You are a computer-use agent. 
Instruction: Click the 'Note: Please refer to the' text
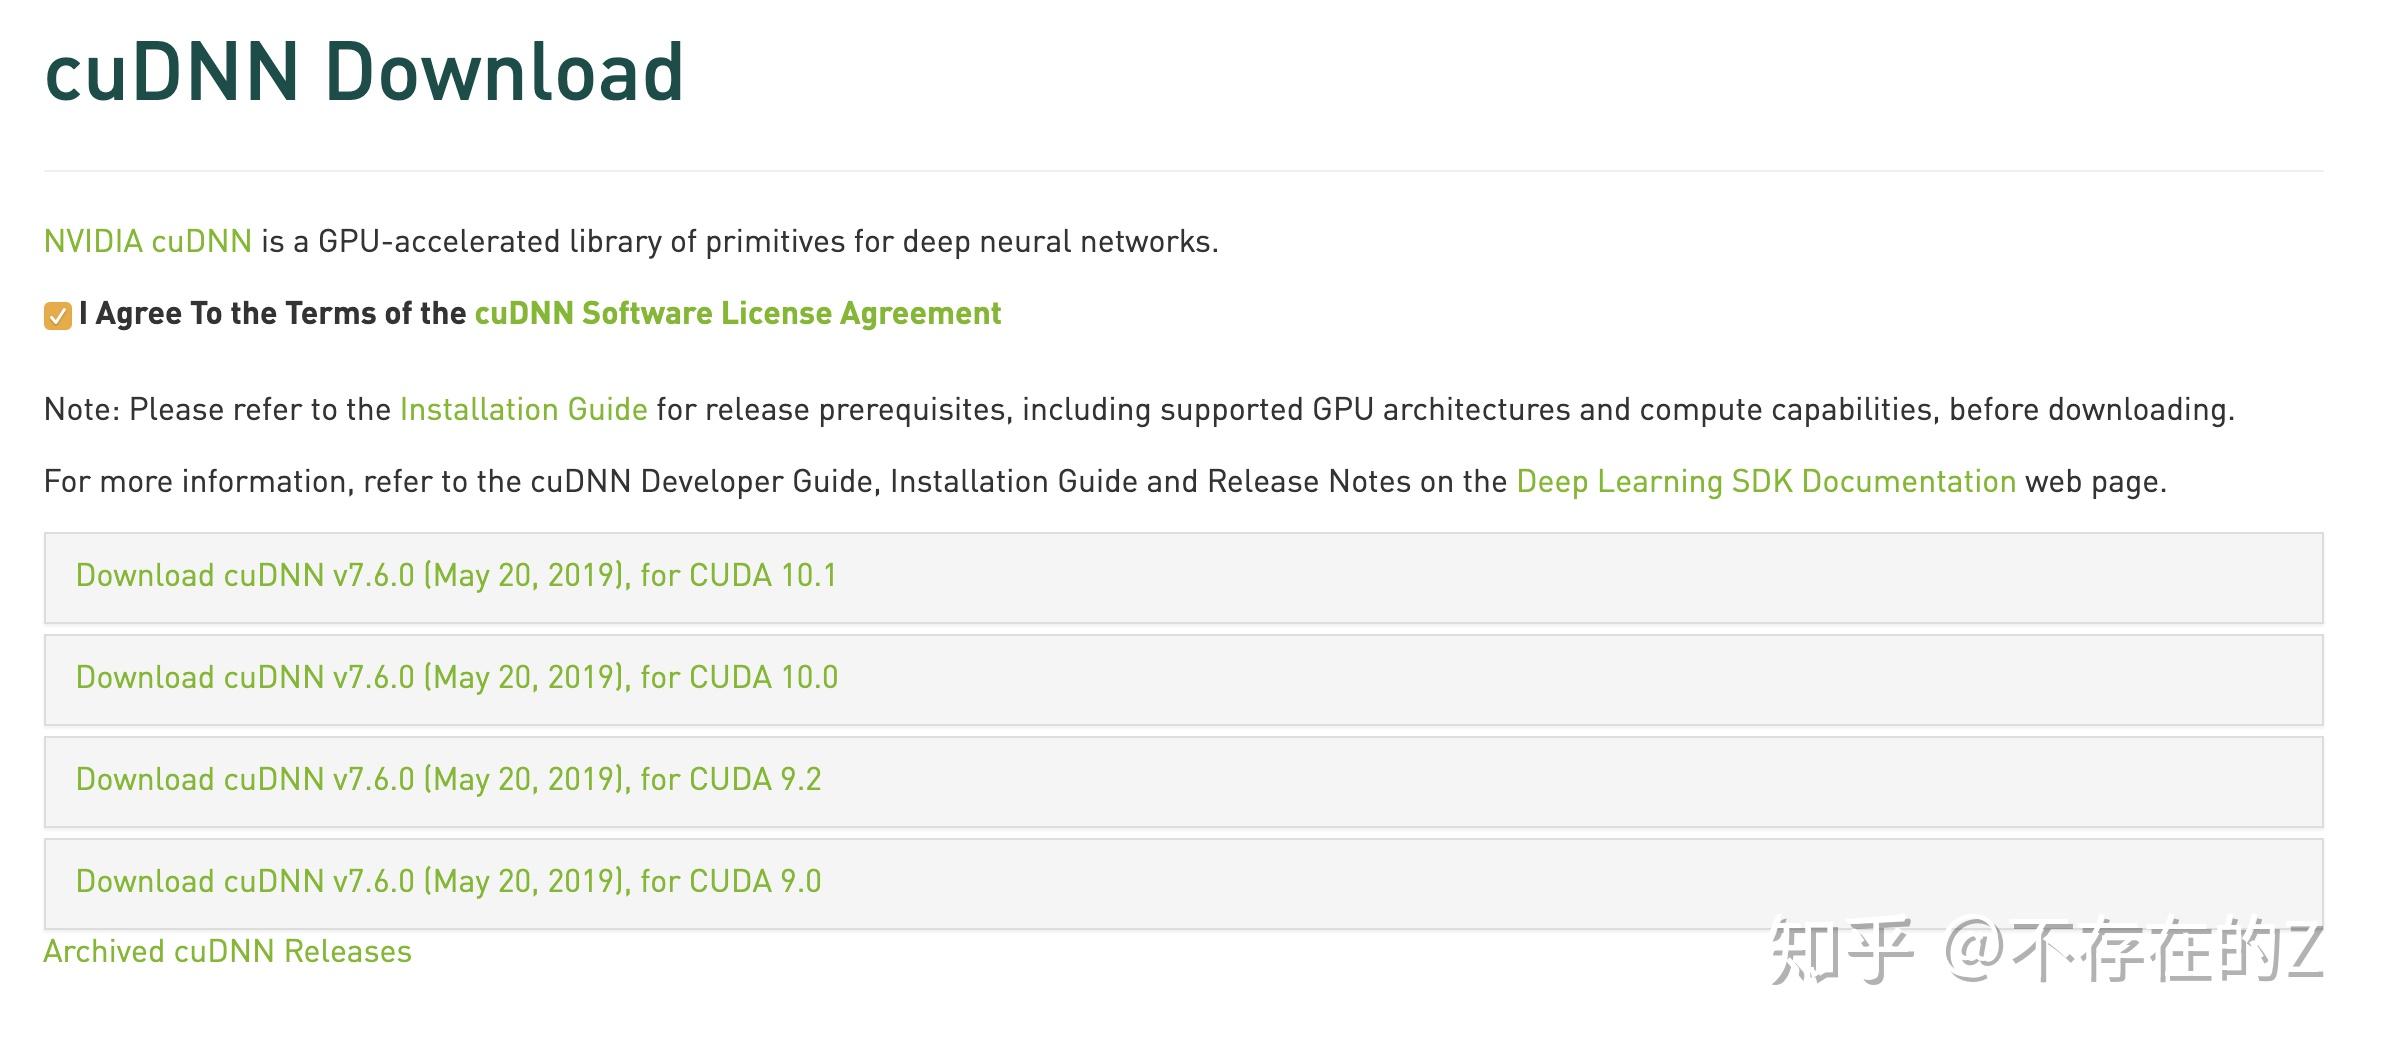(217, 410)
